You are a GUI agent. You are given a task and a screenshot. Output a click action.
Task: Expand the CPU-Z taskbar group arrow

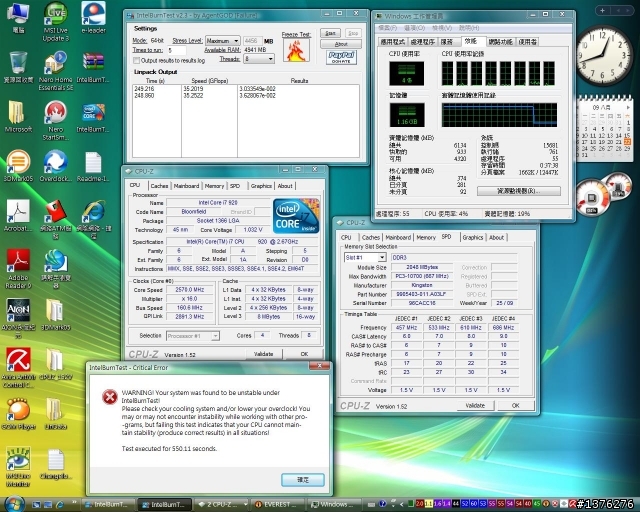pyautogui.click(x=245, y=504)
